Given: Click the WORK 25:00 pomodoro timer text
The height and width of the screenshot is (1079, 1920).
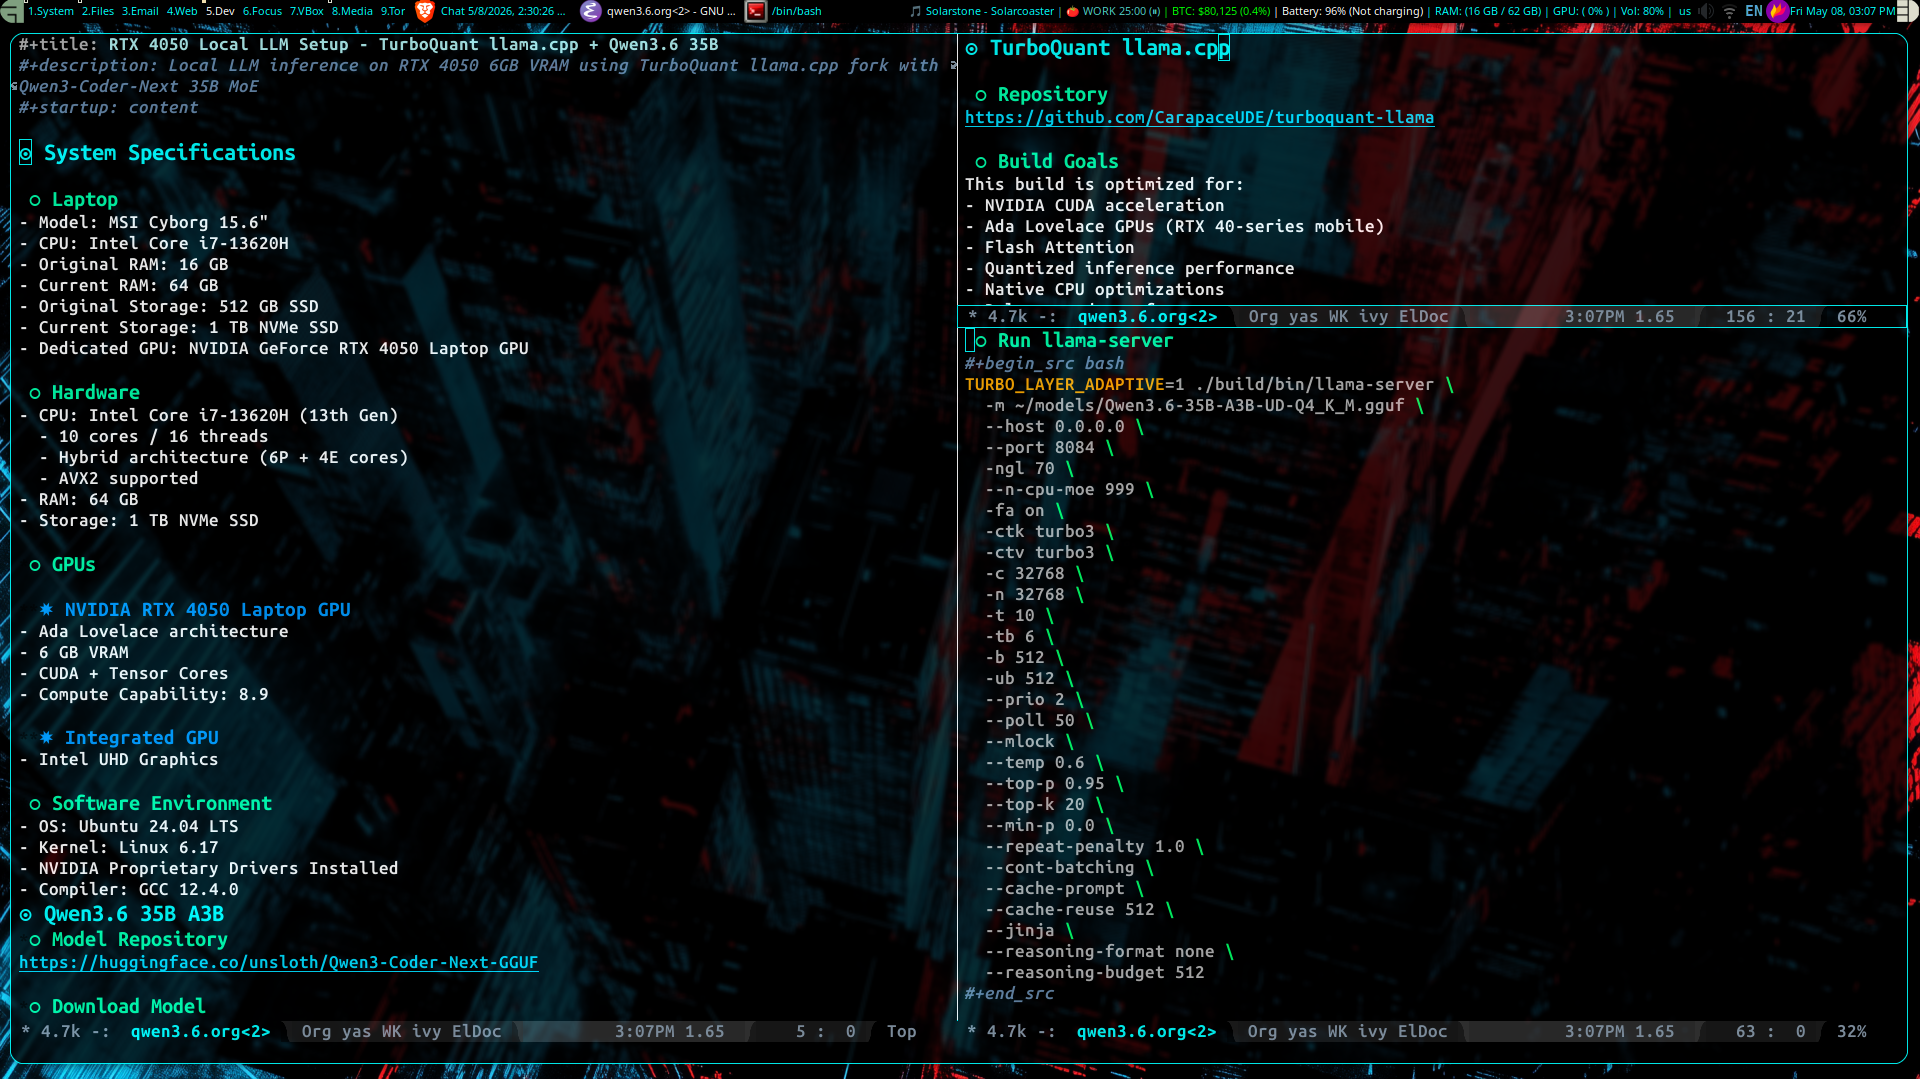Looking at the screenshot, I should pos(1122,12).
